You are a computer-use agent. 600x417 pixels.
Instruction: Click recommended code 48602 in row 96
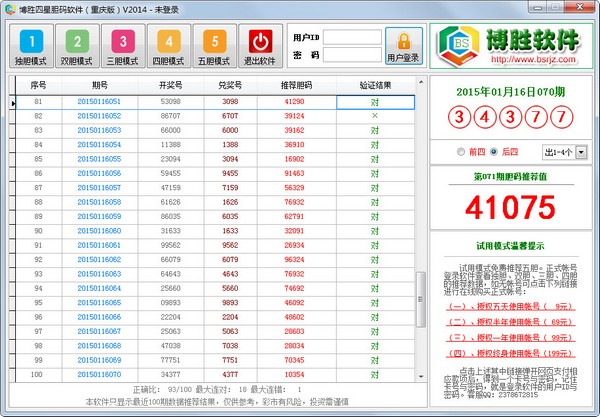pyautogui.click(x=294, y=317)
